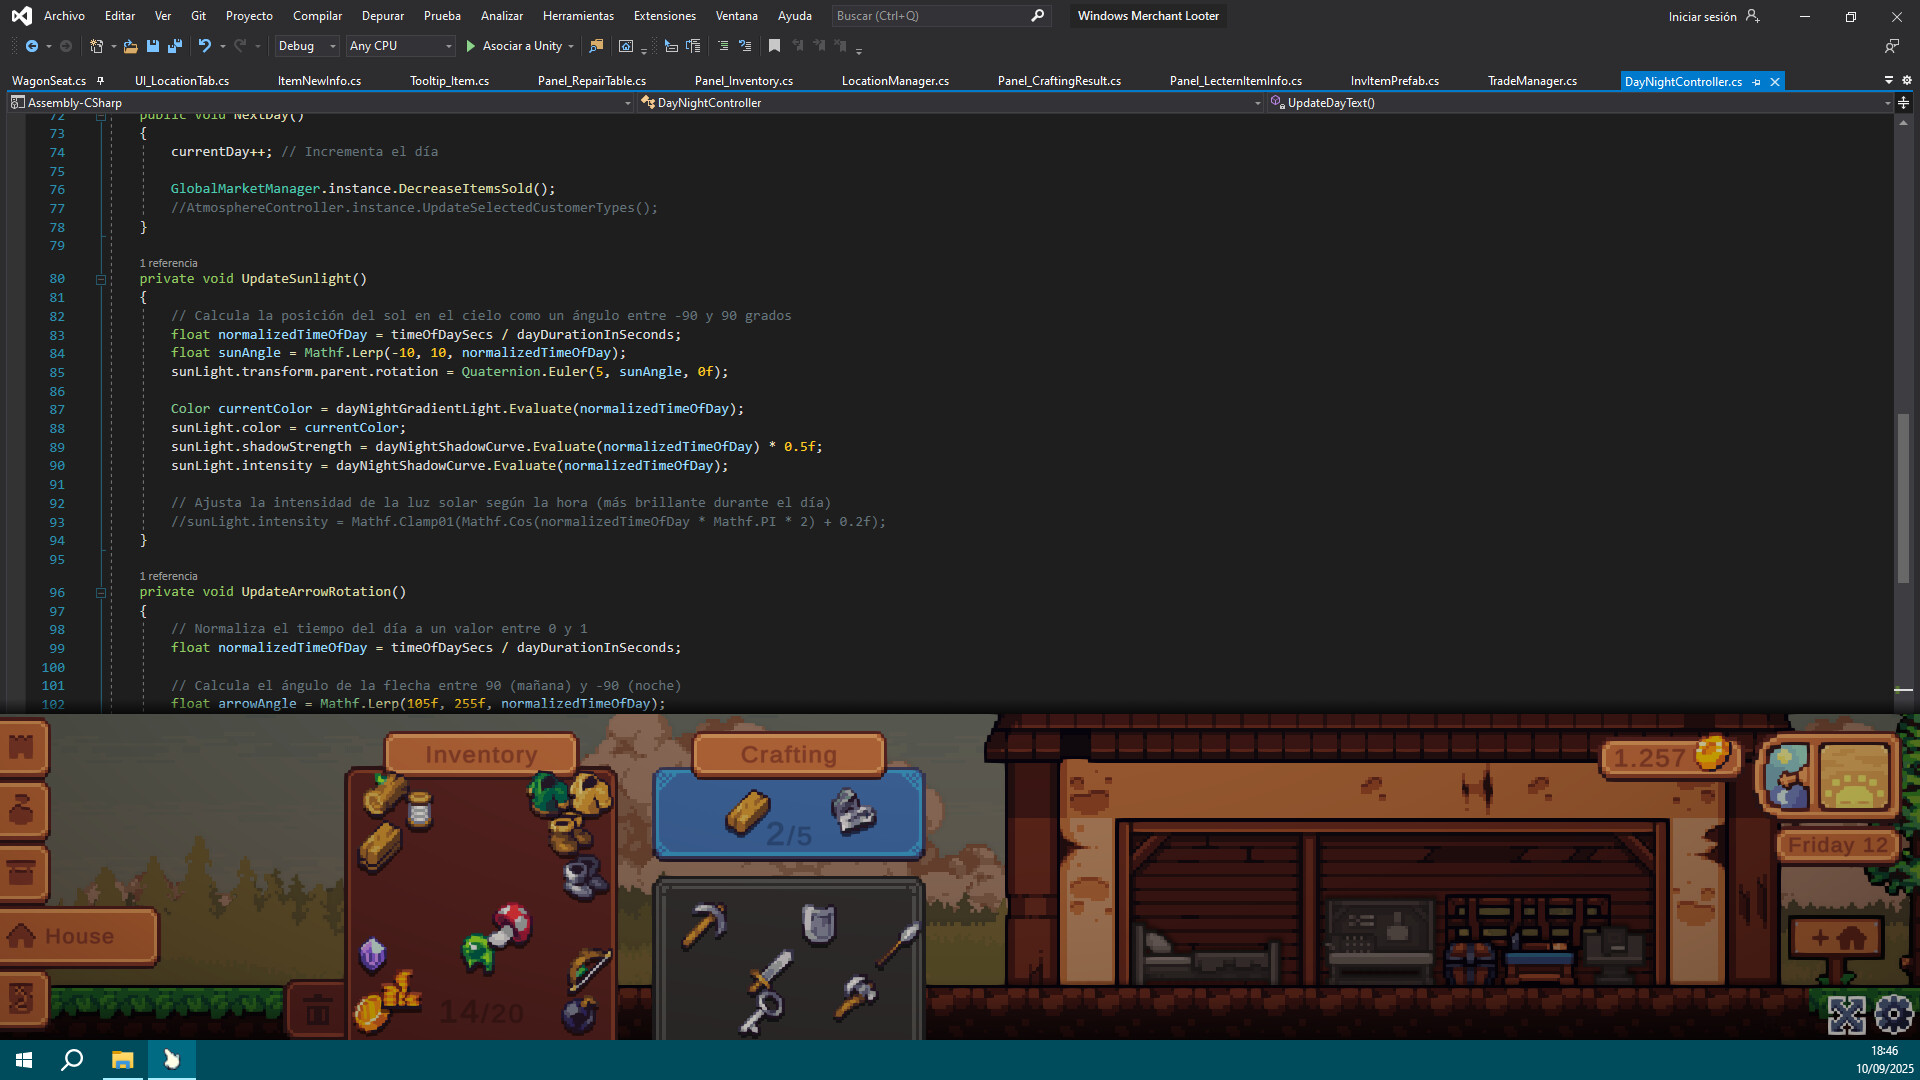The height and width of the screenshot is (1080, 1920).
Task: Click the 2/5 crafting progress bar
Action: click(789, 813)
